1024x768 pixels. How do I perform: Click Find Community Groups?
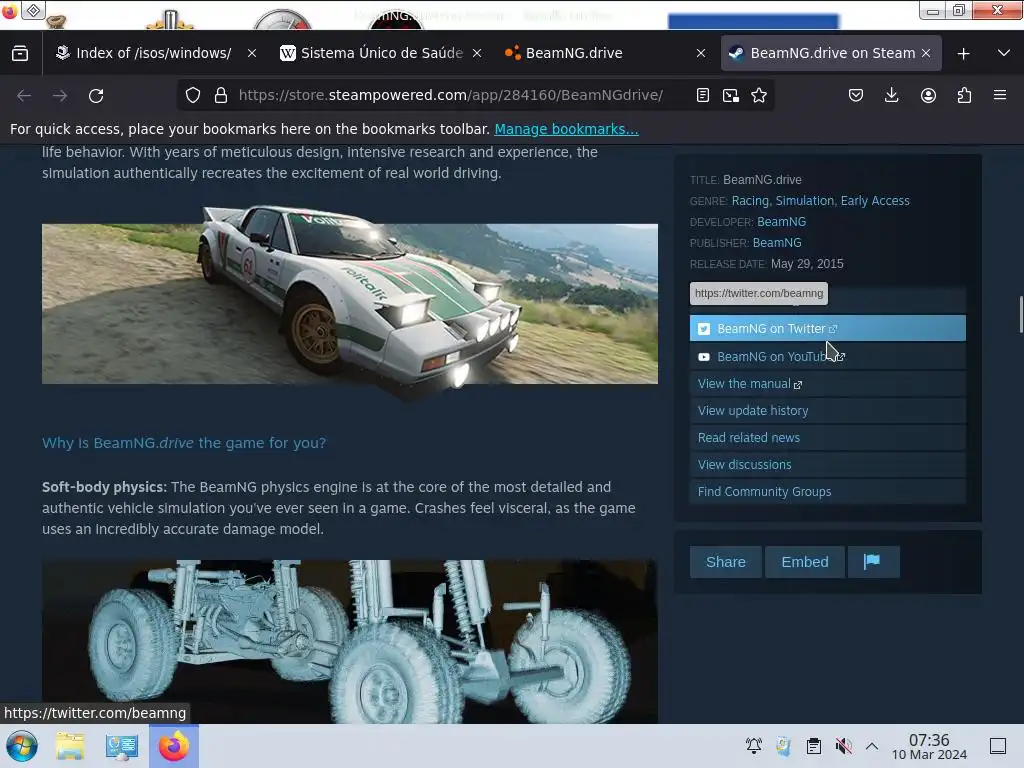click(827, 492)
